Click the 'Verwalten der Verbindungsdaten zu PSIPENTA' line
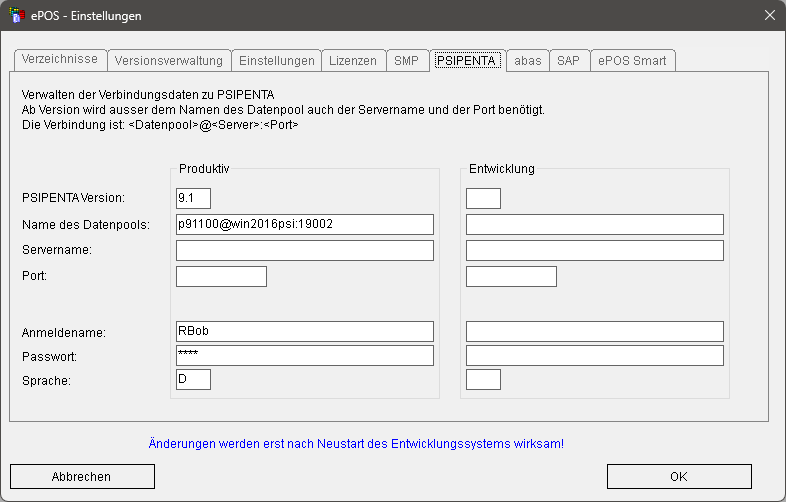This screenshot has width=786, height=502. 148,95
